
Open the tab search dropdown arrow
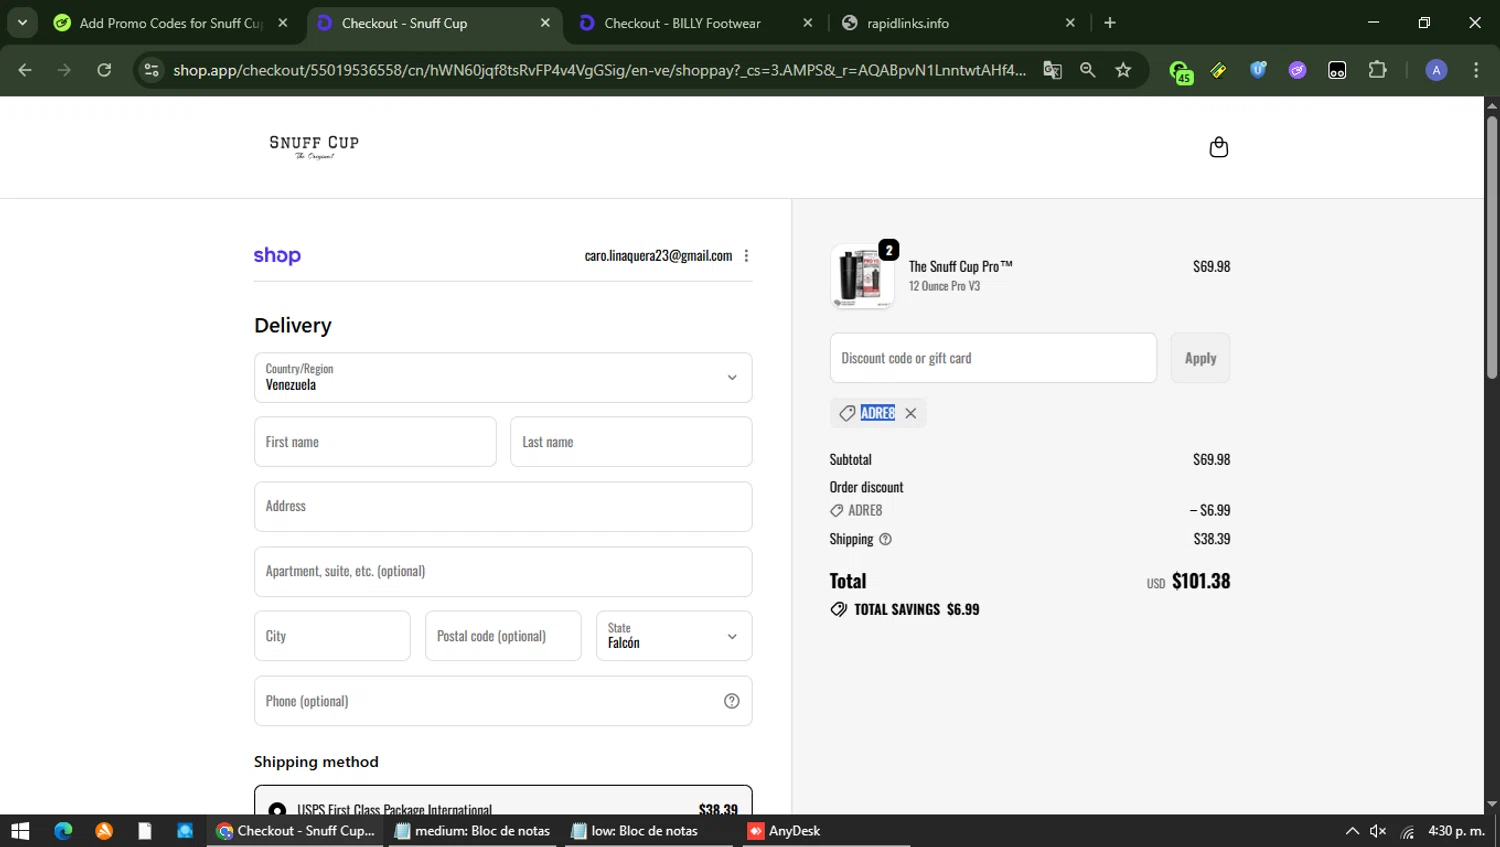point(22,22)
